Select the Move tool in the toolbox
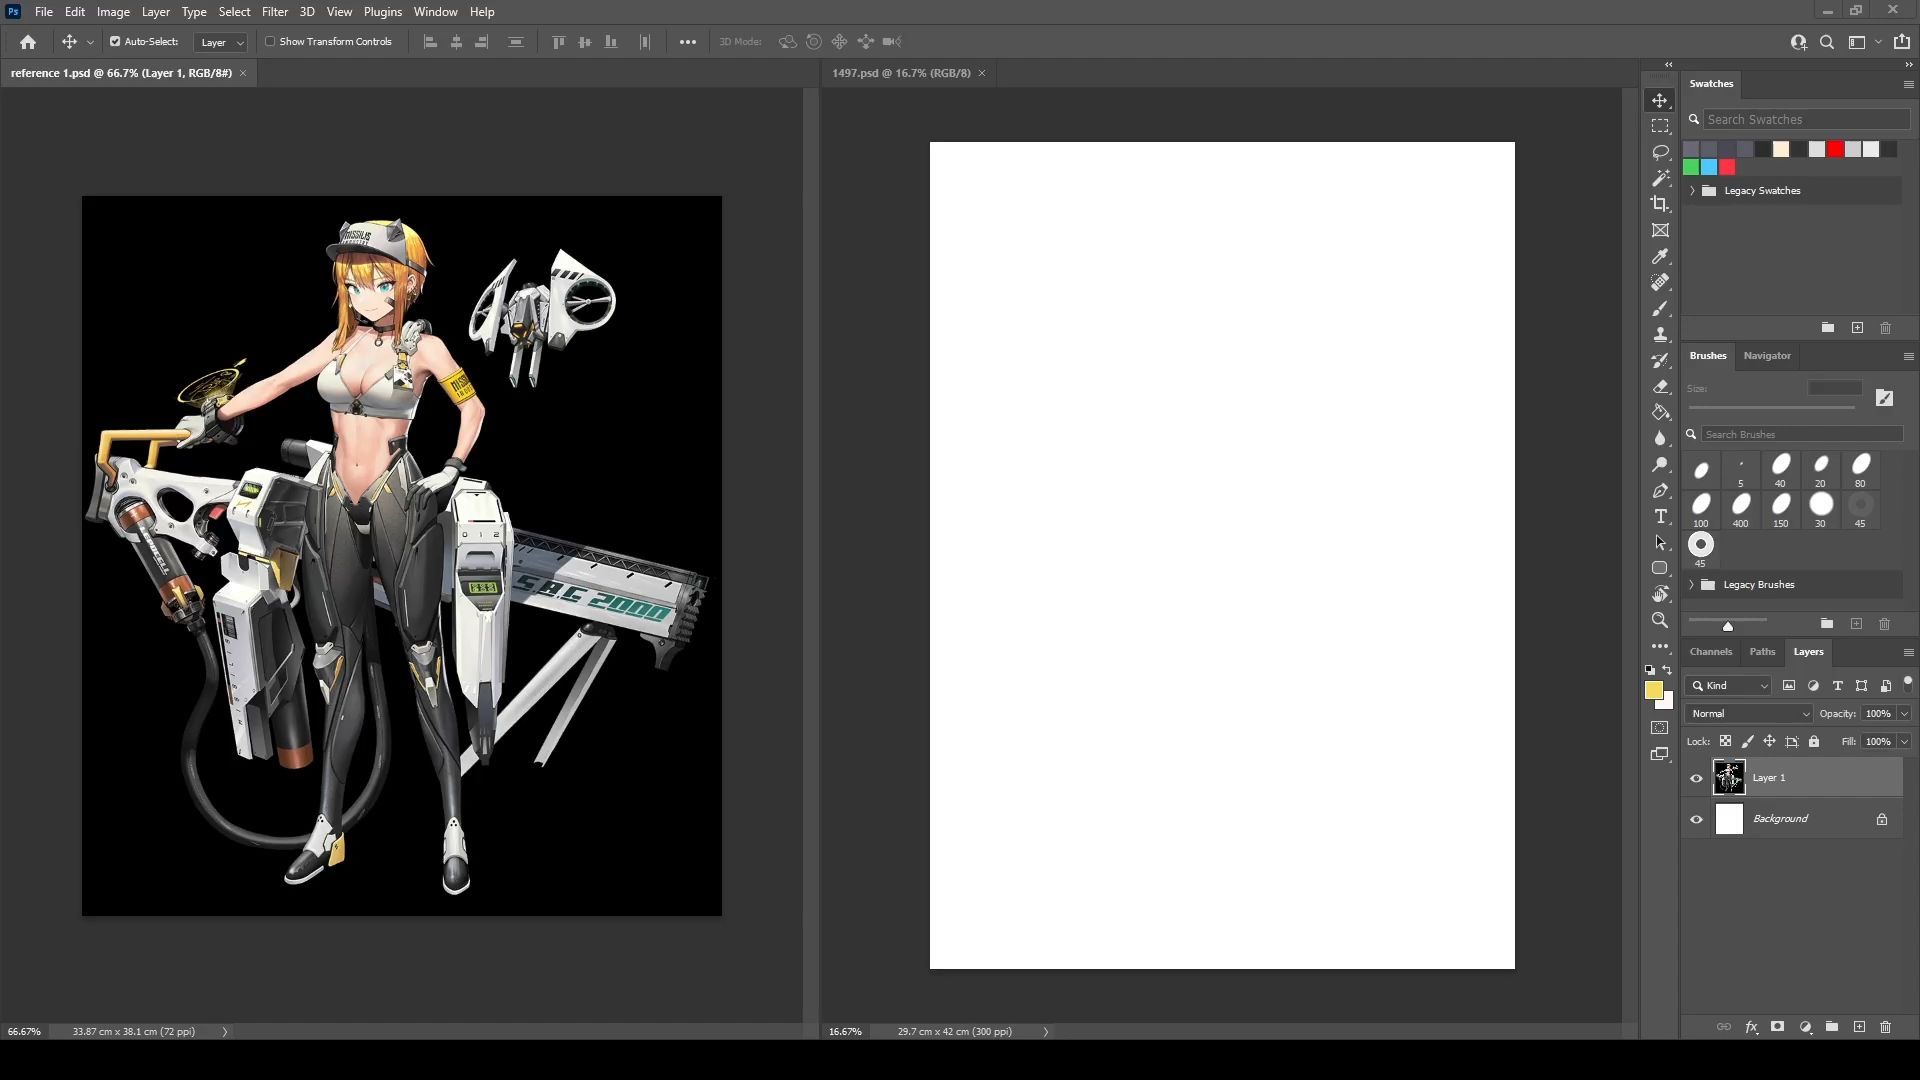 pos(1660,100)
